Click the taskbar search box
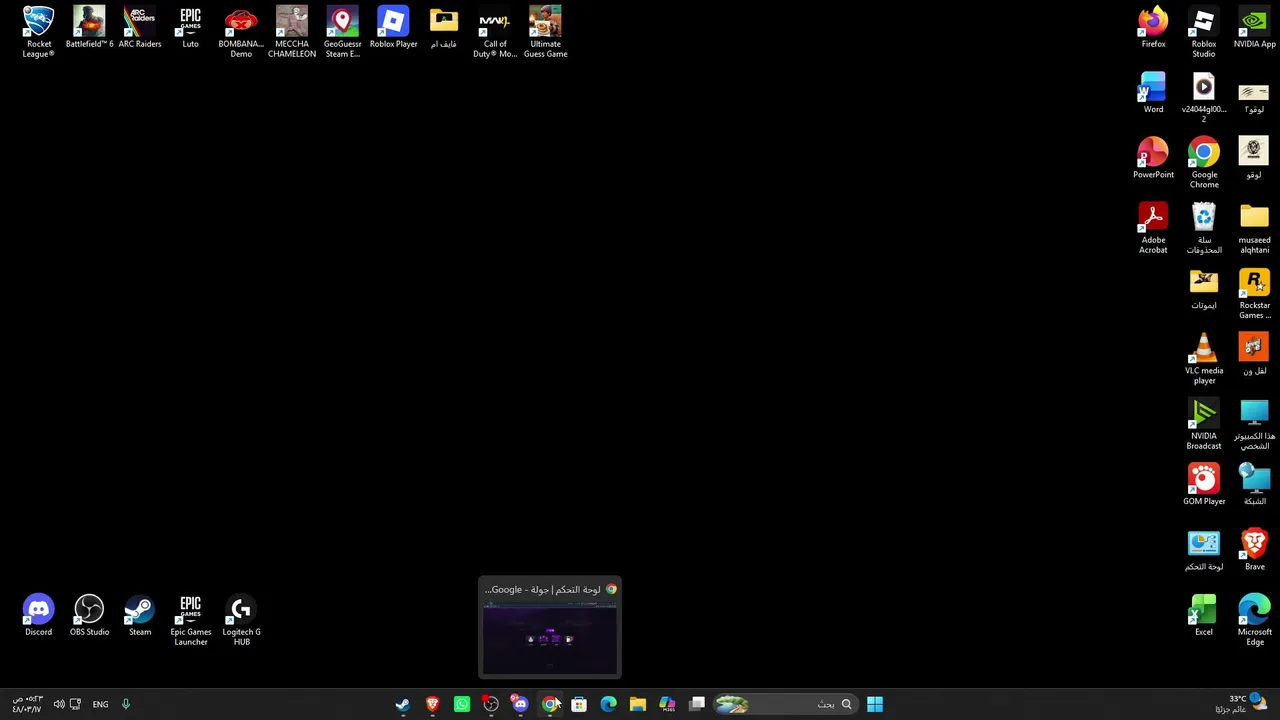This screenshot has height=720, width=1280. tap(786, 704)
